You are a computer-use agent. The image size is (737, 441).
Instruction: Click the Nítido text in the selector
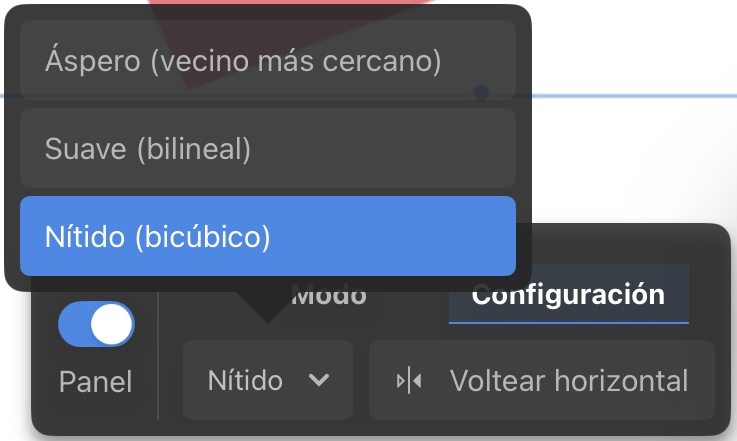(x=245, y=380)
